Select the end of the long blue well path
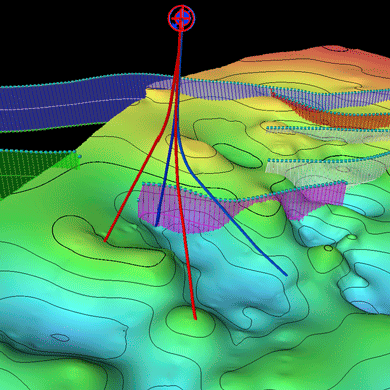Image resolution: width=390 pixels, height=390 pixels. pos(286,274)
